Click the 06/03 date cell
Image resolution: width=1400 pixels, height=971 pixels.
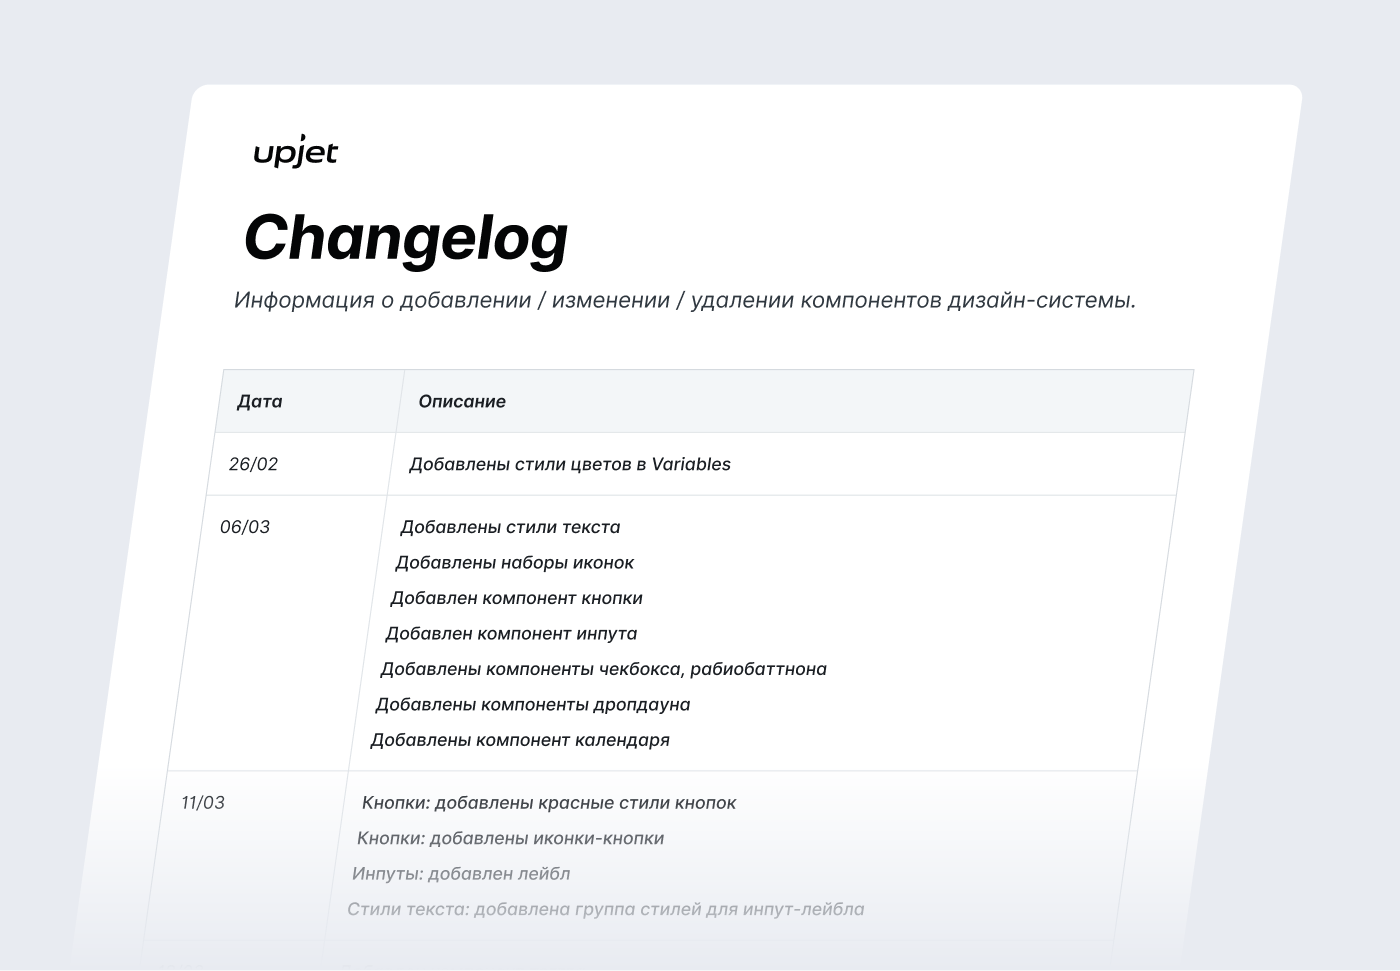(x=245, y=527)
